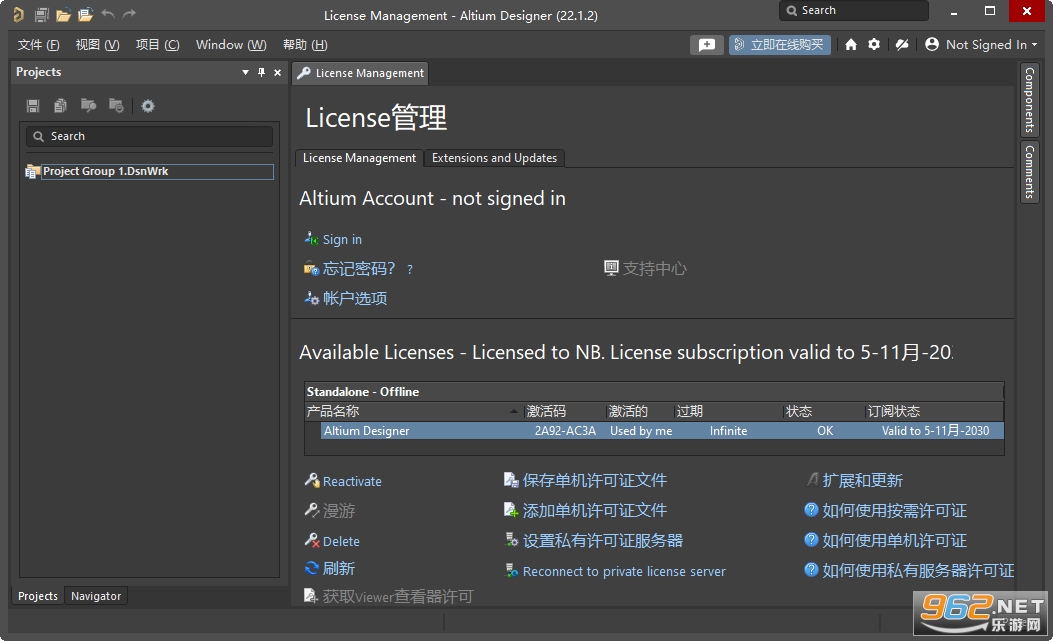Go to Home page icon
This screenshot has height=641, width=1053.
click(x=851, y=44)
